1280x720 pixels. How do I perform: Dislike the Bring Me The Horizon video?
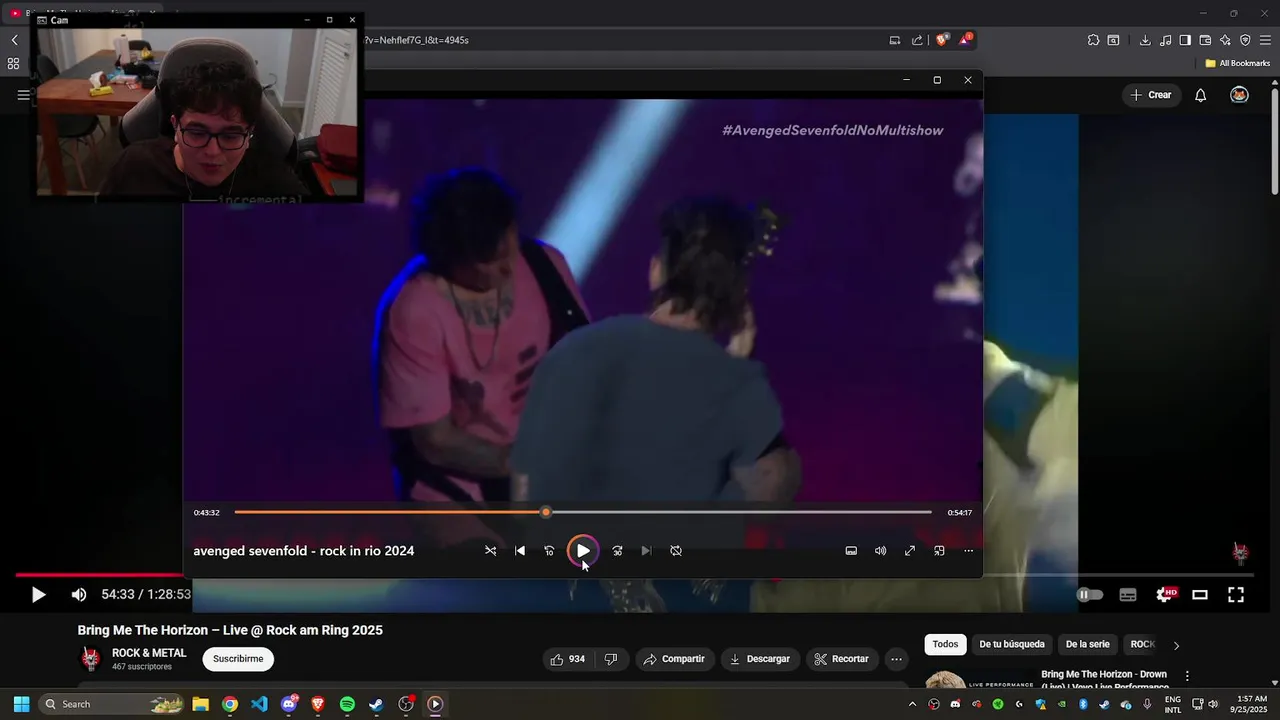[x=611, y=659]
